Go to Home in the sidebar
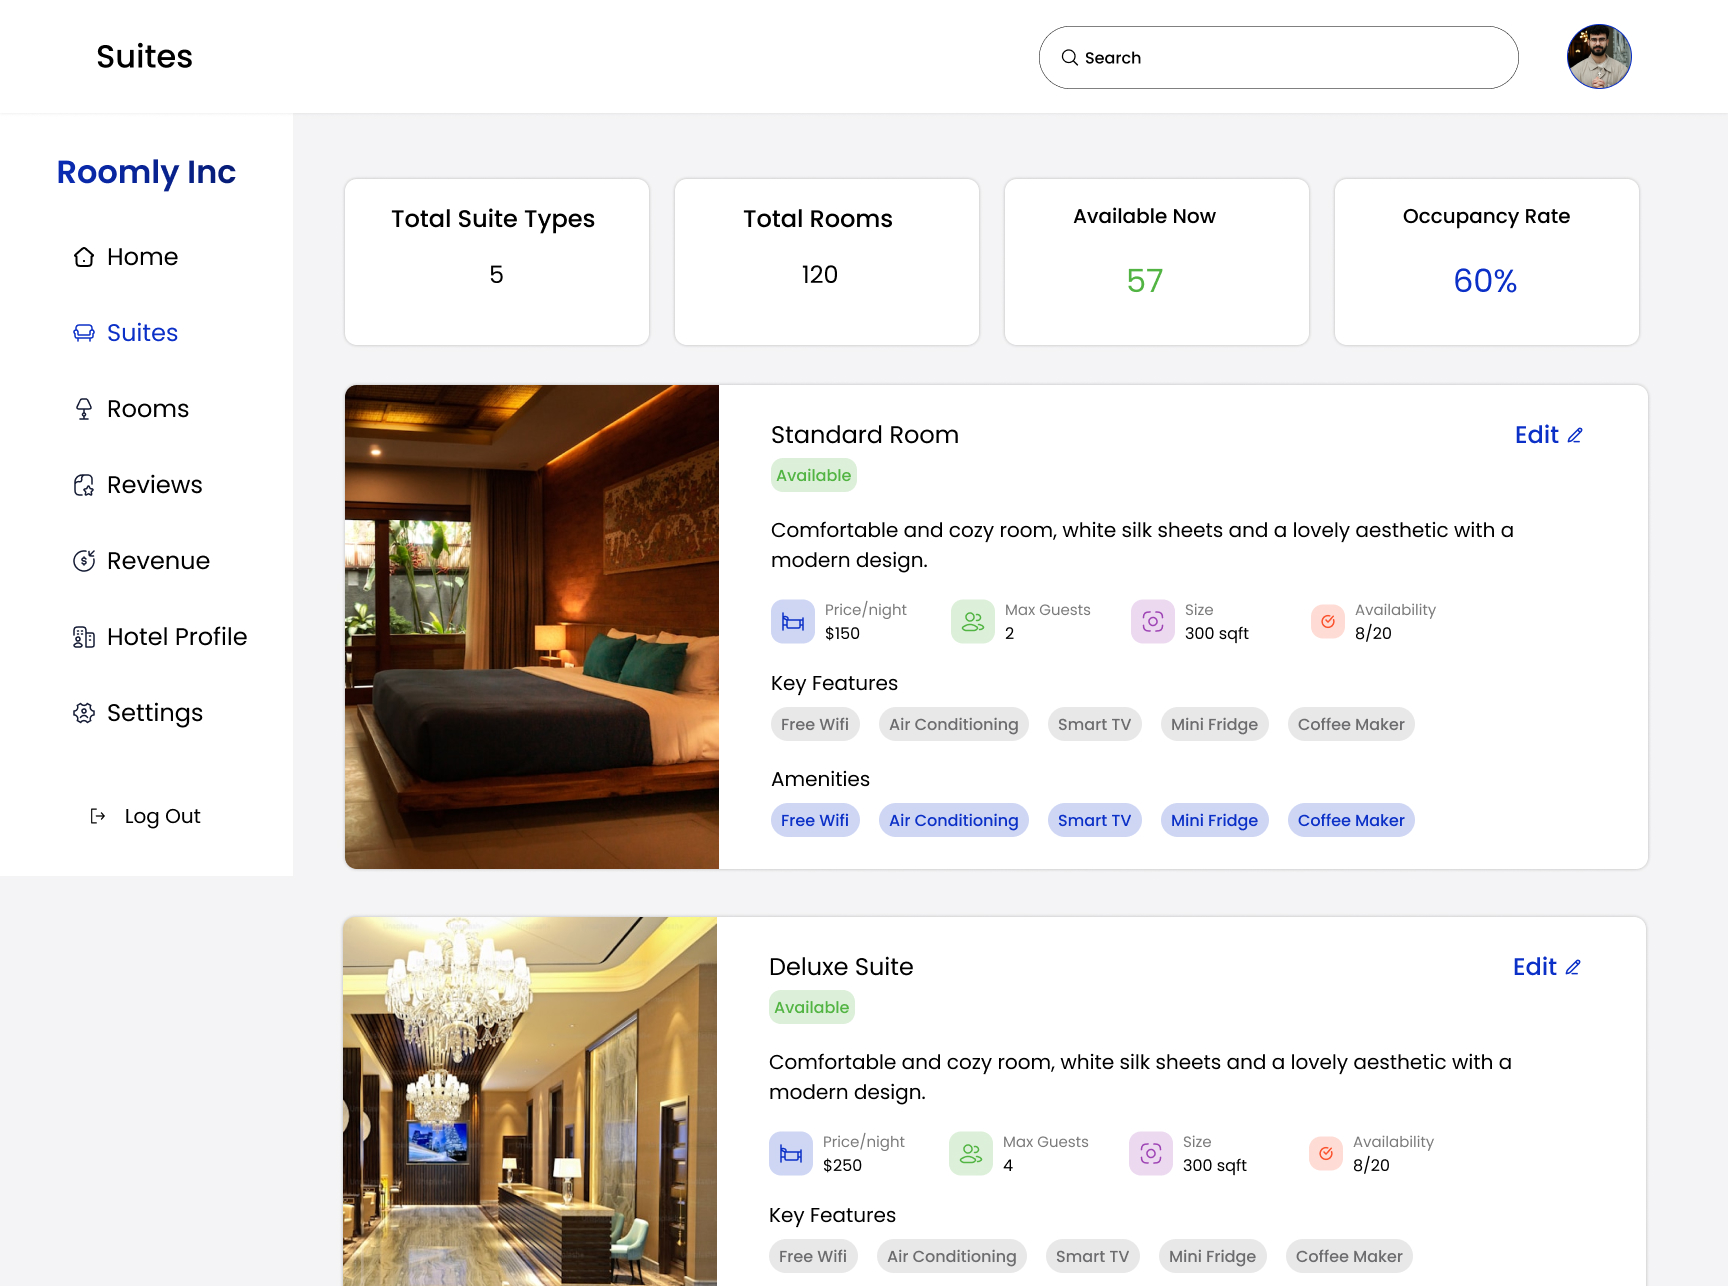This screenshot has height=1286, width=1728. point(126,257)
